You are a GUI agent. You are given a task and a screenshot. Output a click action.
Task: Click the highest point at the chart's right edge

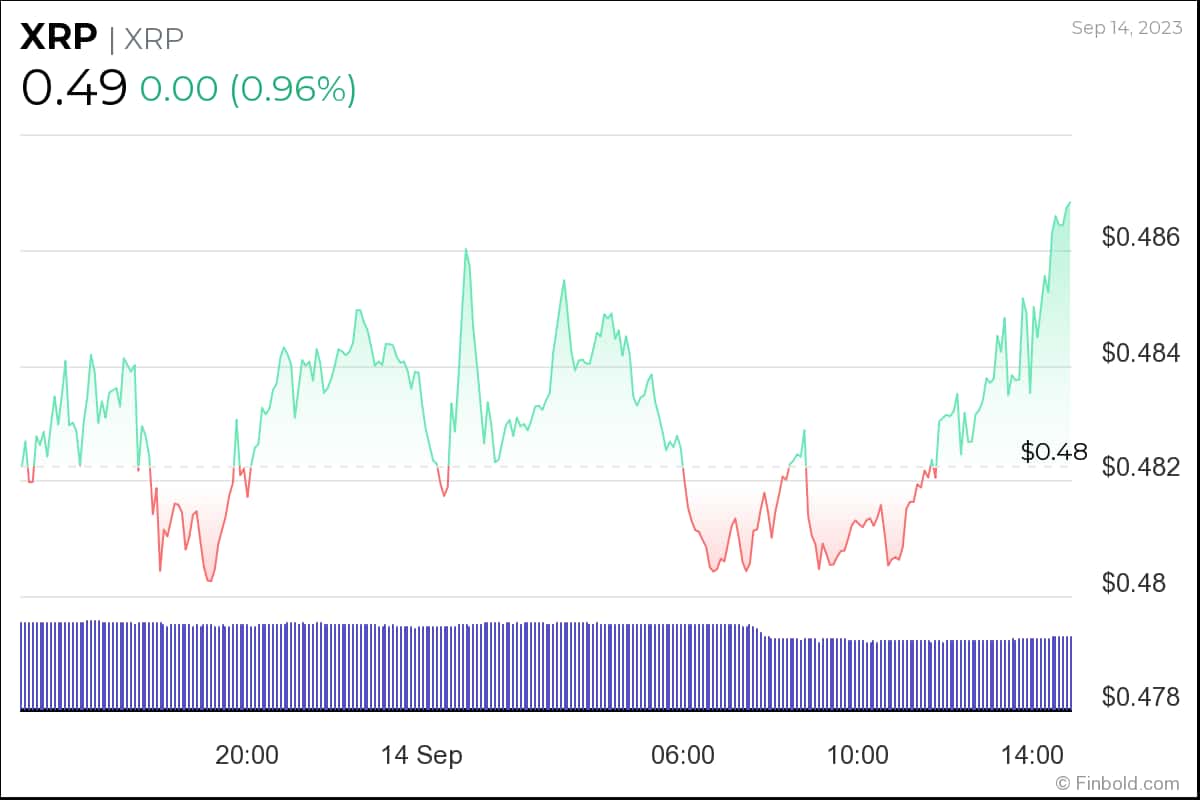pos(1069,203)
